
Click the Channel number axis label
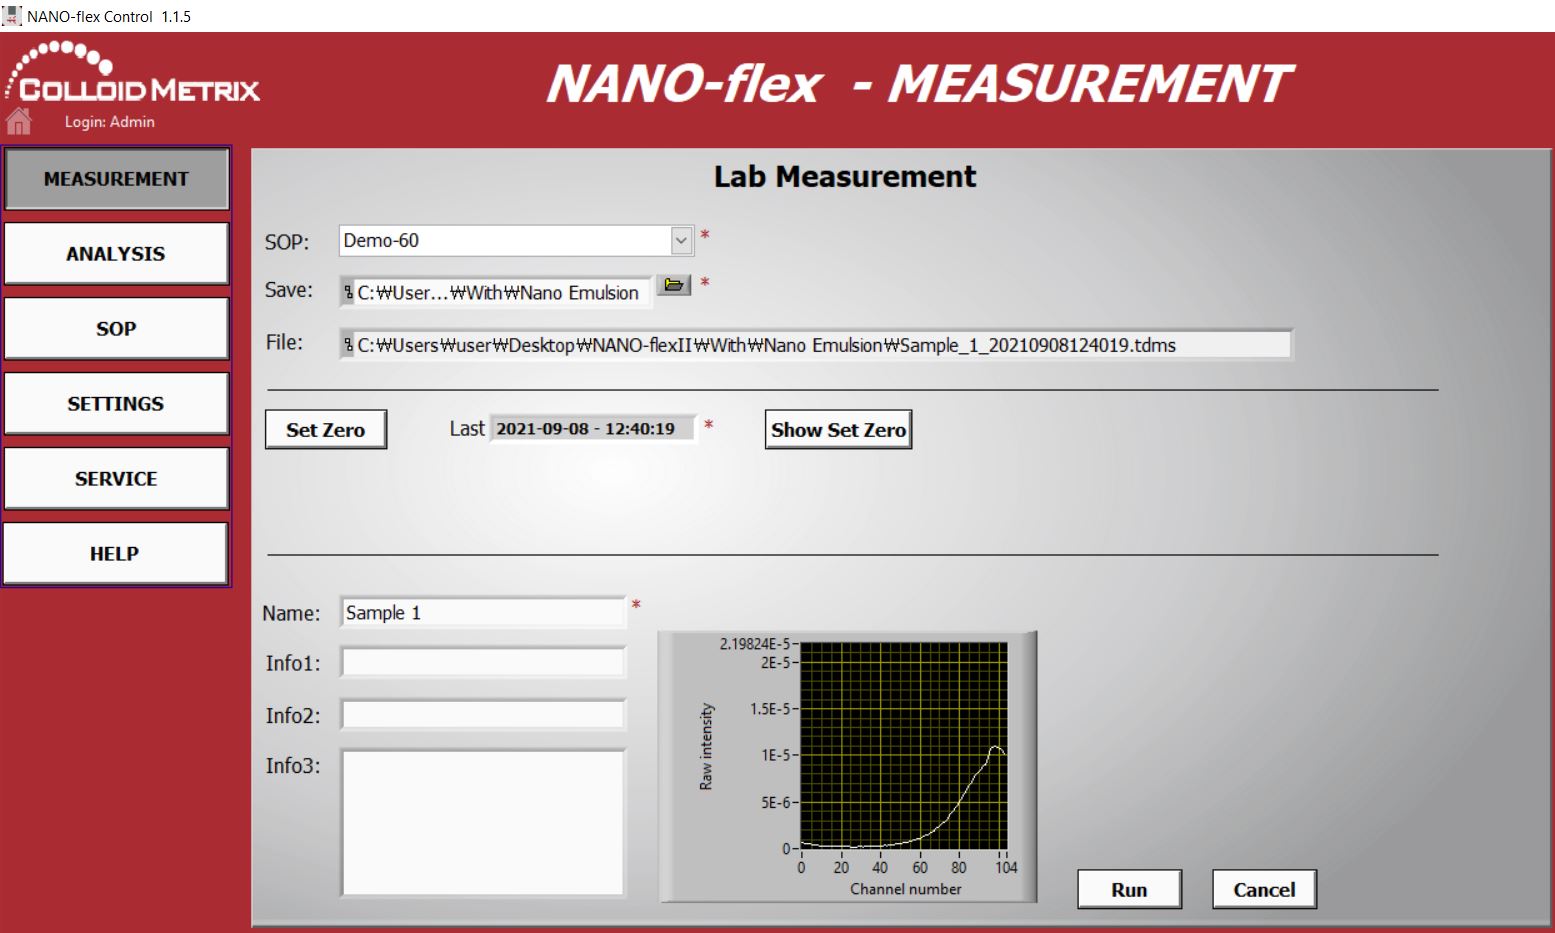[906, 889]
